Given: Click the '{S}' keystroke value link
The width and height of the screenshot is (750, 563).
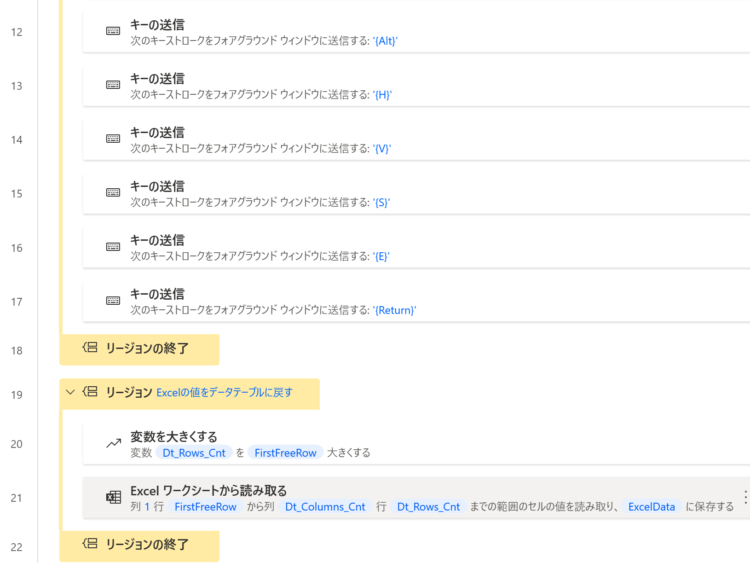Looking at the screenshot, I should 381,203.
